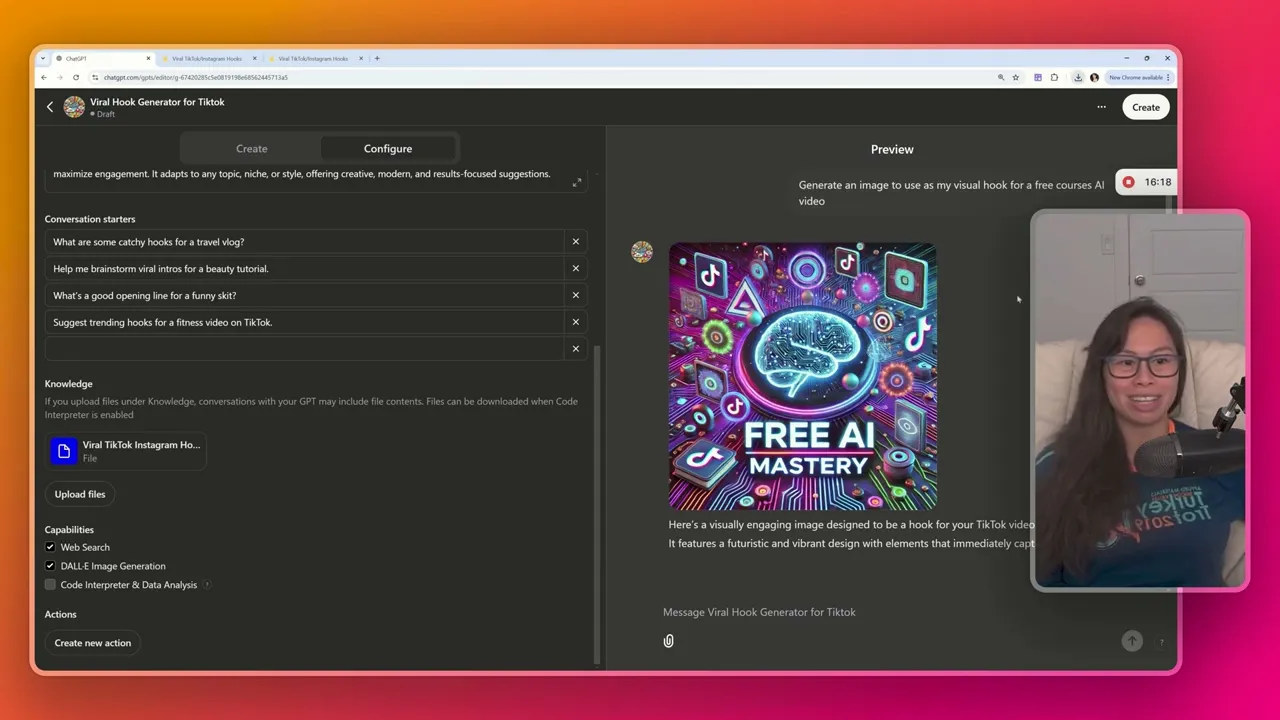Open the Viral TikTok Instagram Ho... knowledge file
Image resolution: width=1280 pixels, height=720 pixels.
(x=126, y=451)
